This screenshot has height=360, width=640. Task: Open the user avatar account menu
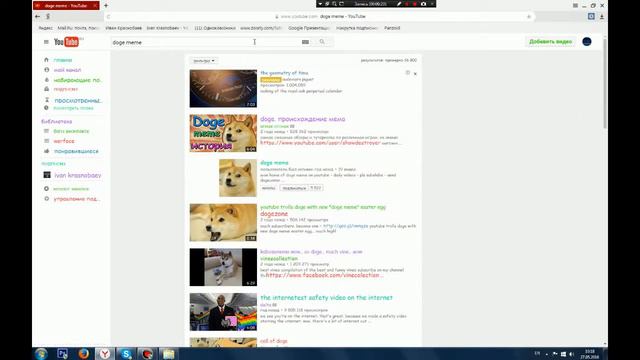587,42
